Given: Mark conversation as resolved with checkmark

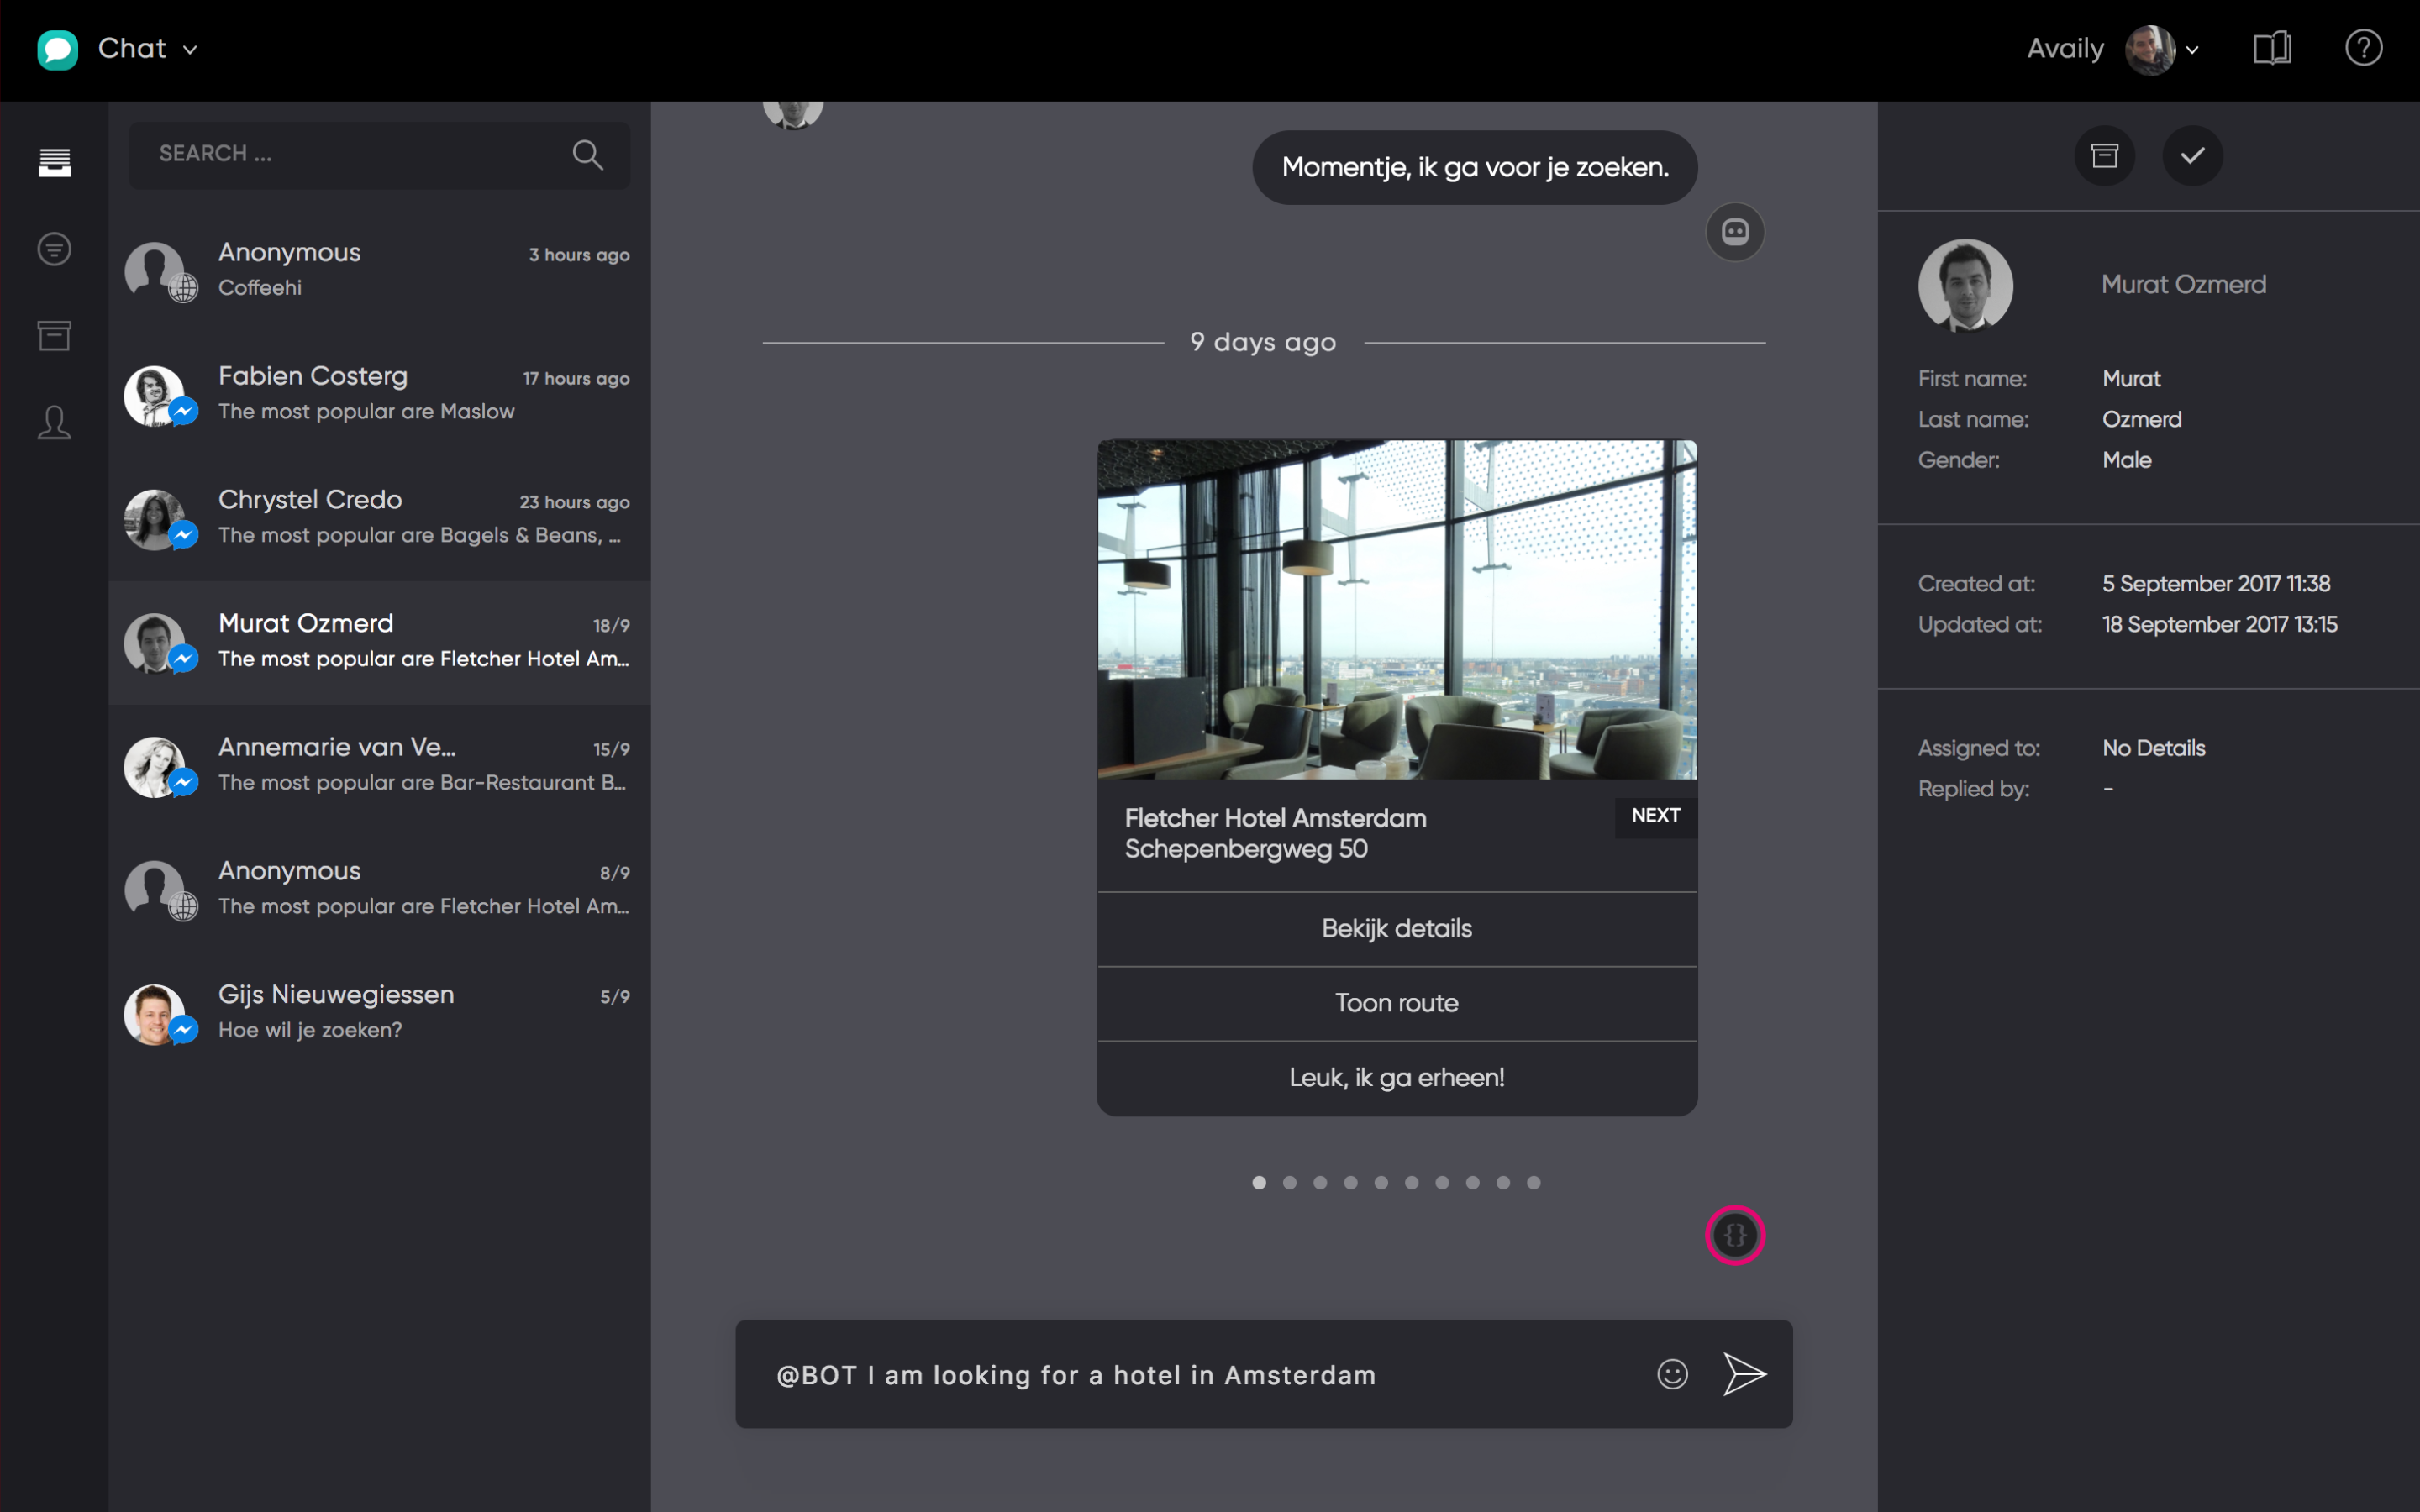Looking at the screenshot, I should pyautogui.click(x=2192, y=155).
